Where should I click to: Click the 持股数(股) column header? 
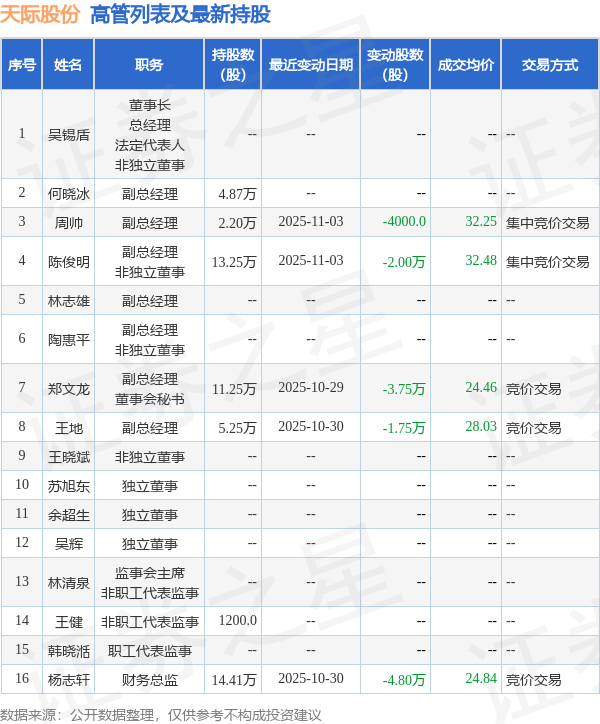(233, 65)
